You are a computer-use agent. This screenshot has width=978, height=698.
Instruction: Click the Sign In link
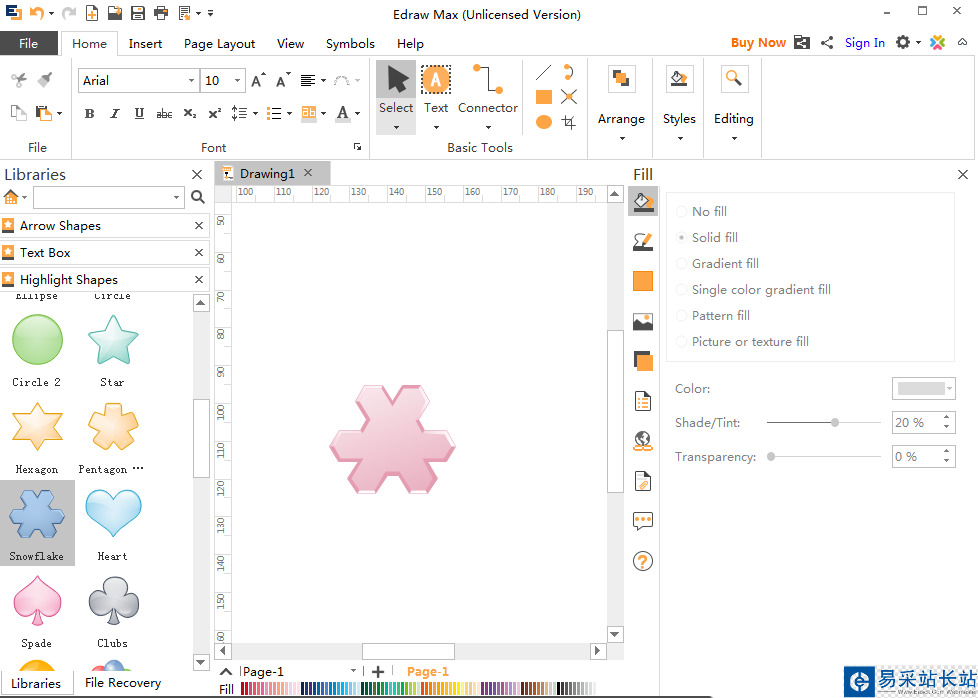(x=864, y=42)
